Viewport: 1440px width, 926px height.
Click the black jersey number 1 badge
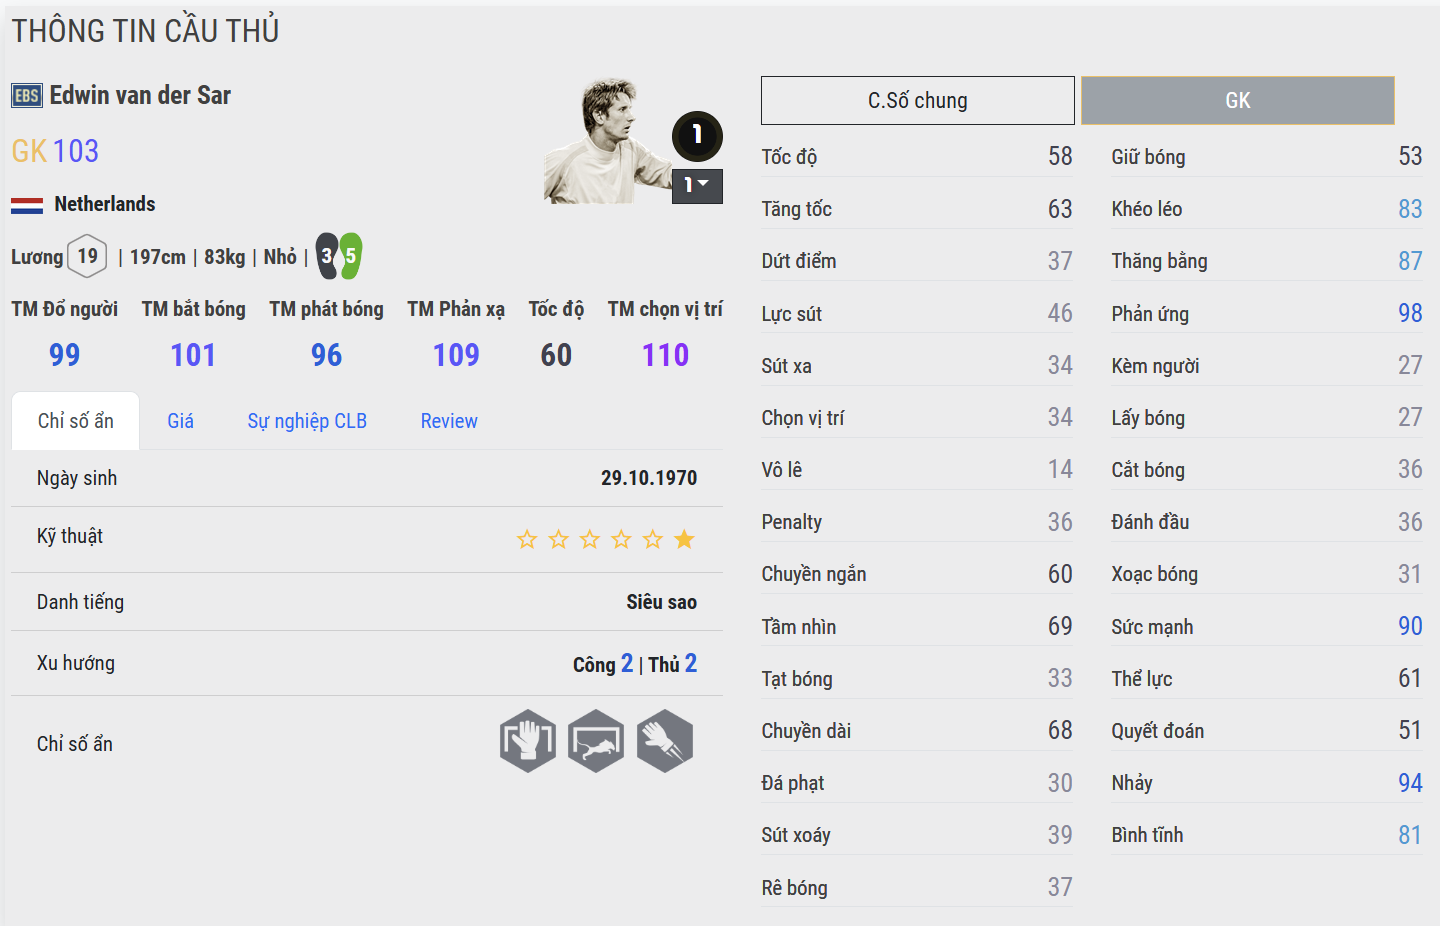697,136
